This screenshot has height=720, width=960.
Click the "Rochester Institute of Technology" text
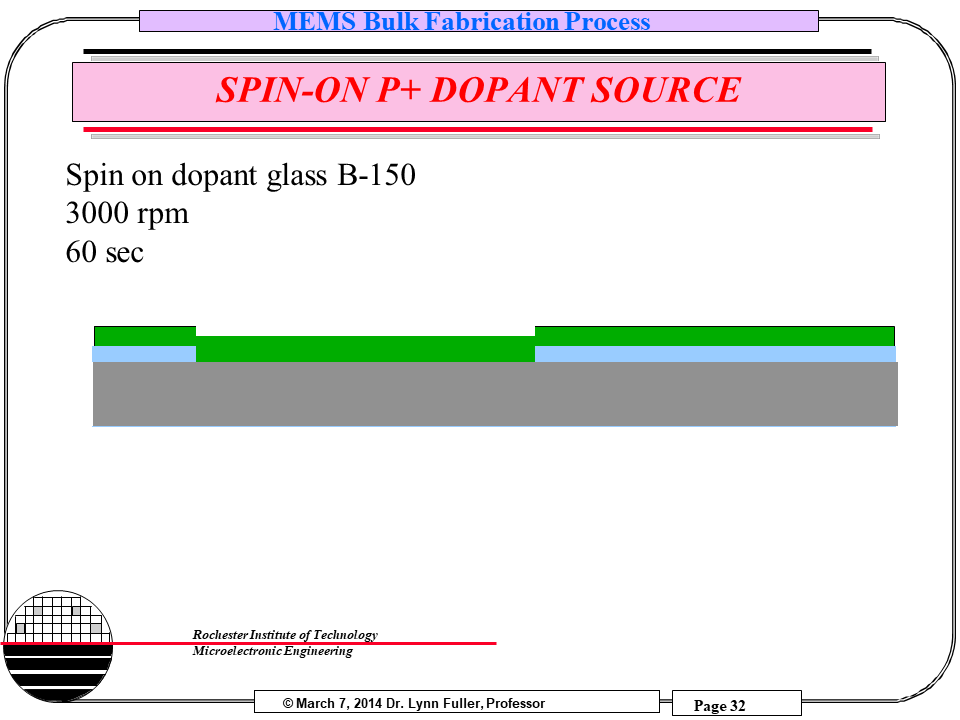(285, 635)
